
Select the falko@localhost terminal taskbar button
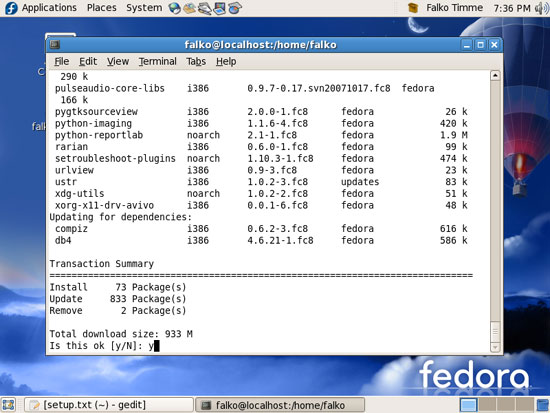click(280, 405)
